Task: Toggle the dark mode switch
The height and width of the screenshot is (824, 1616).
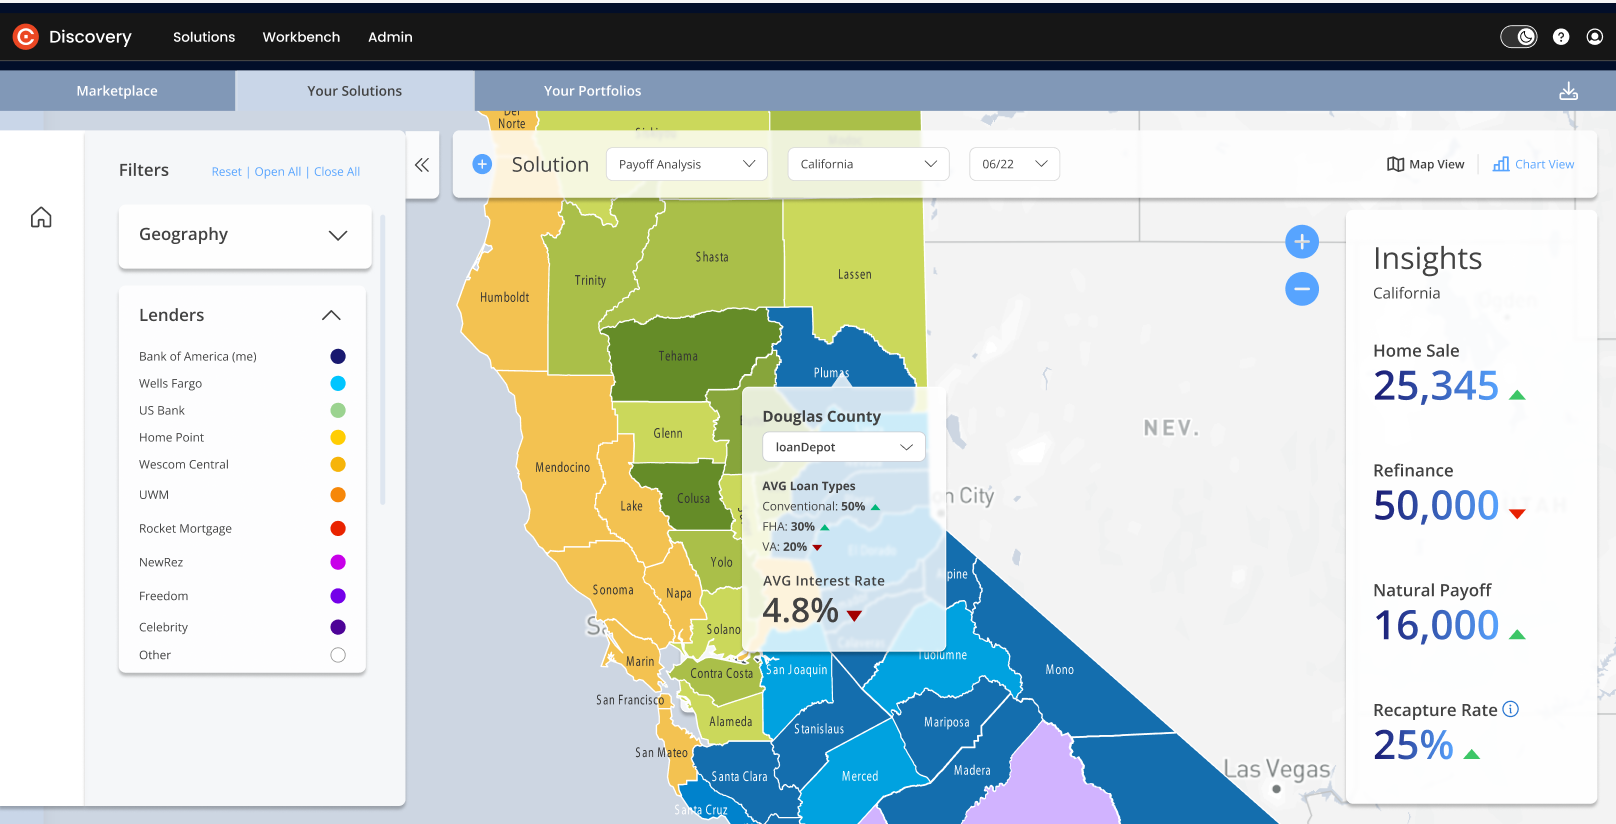Action: click(1518, 37)
